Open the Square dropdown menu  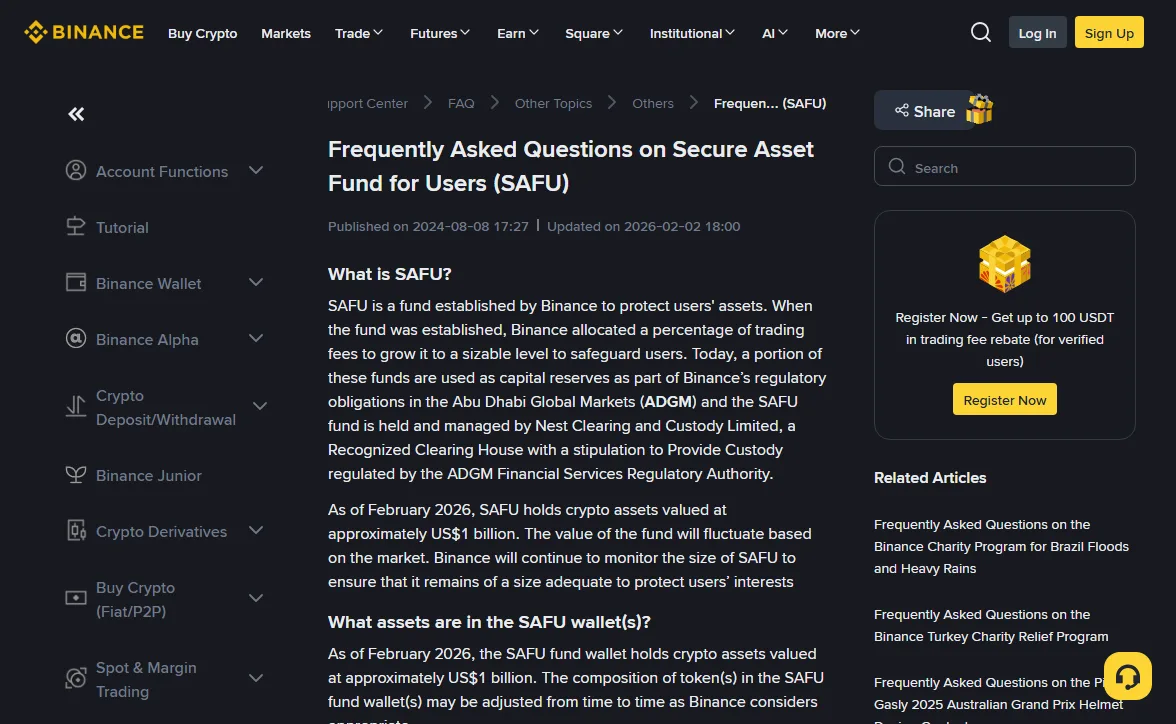[x=593, y=33]
